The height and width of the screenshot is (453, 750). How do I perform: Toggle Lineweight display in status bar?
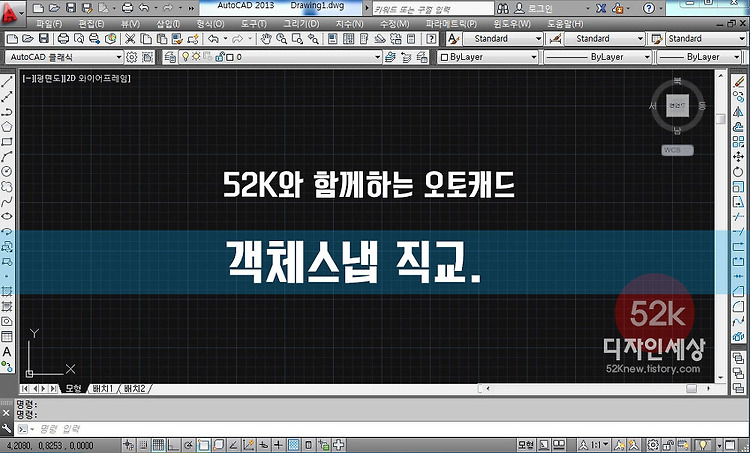pos(278,445)
